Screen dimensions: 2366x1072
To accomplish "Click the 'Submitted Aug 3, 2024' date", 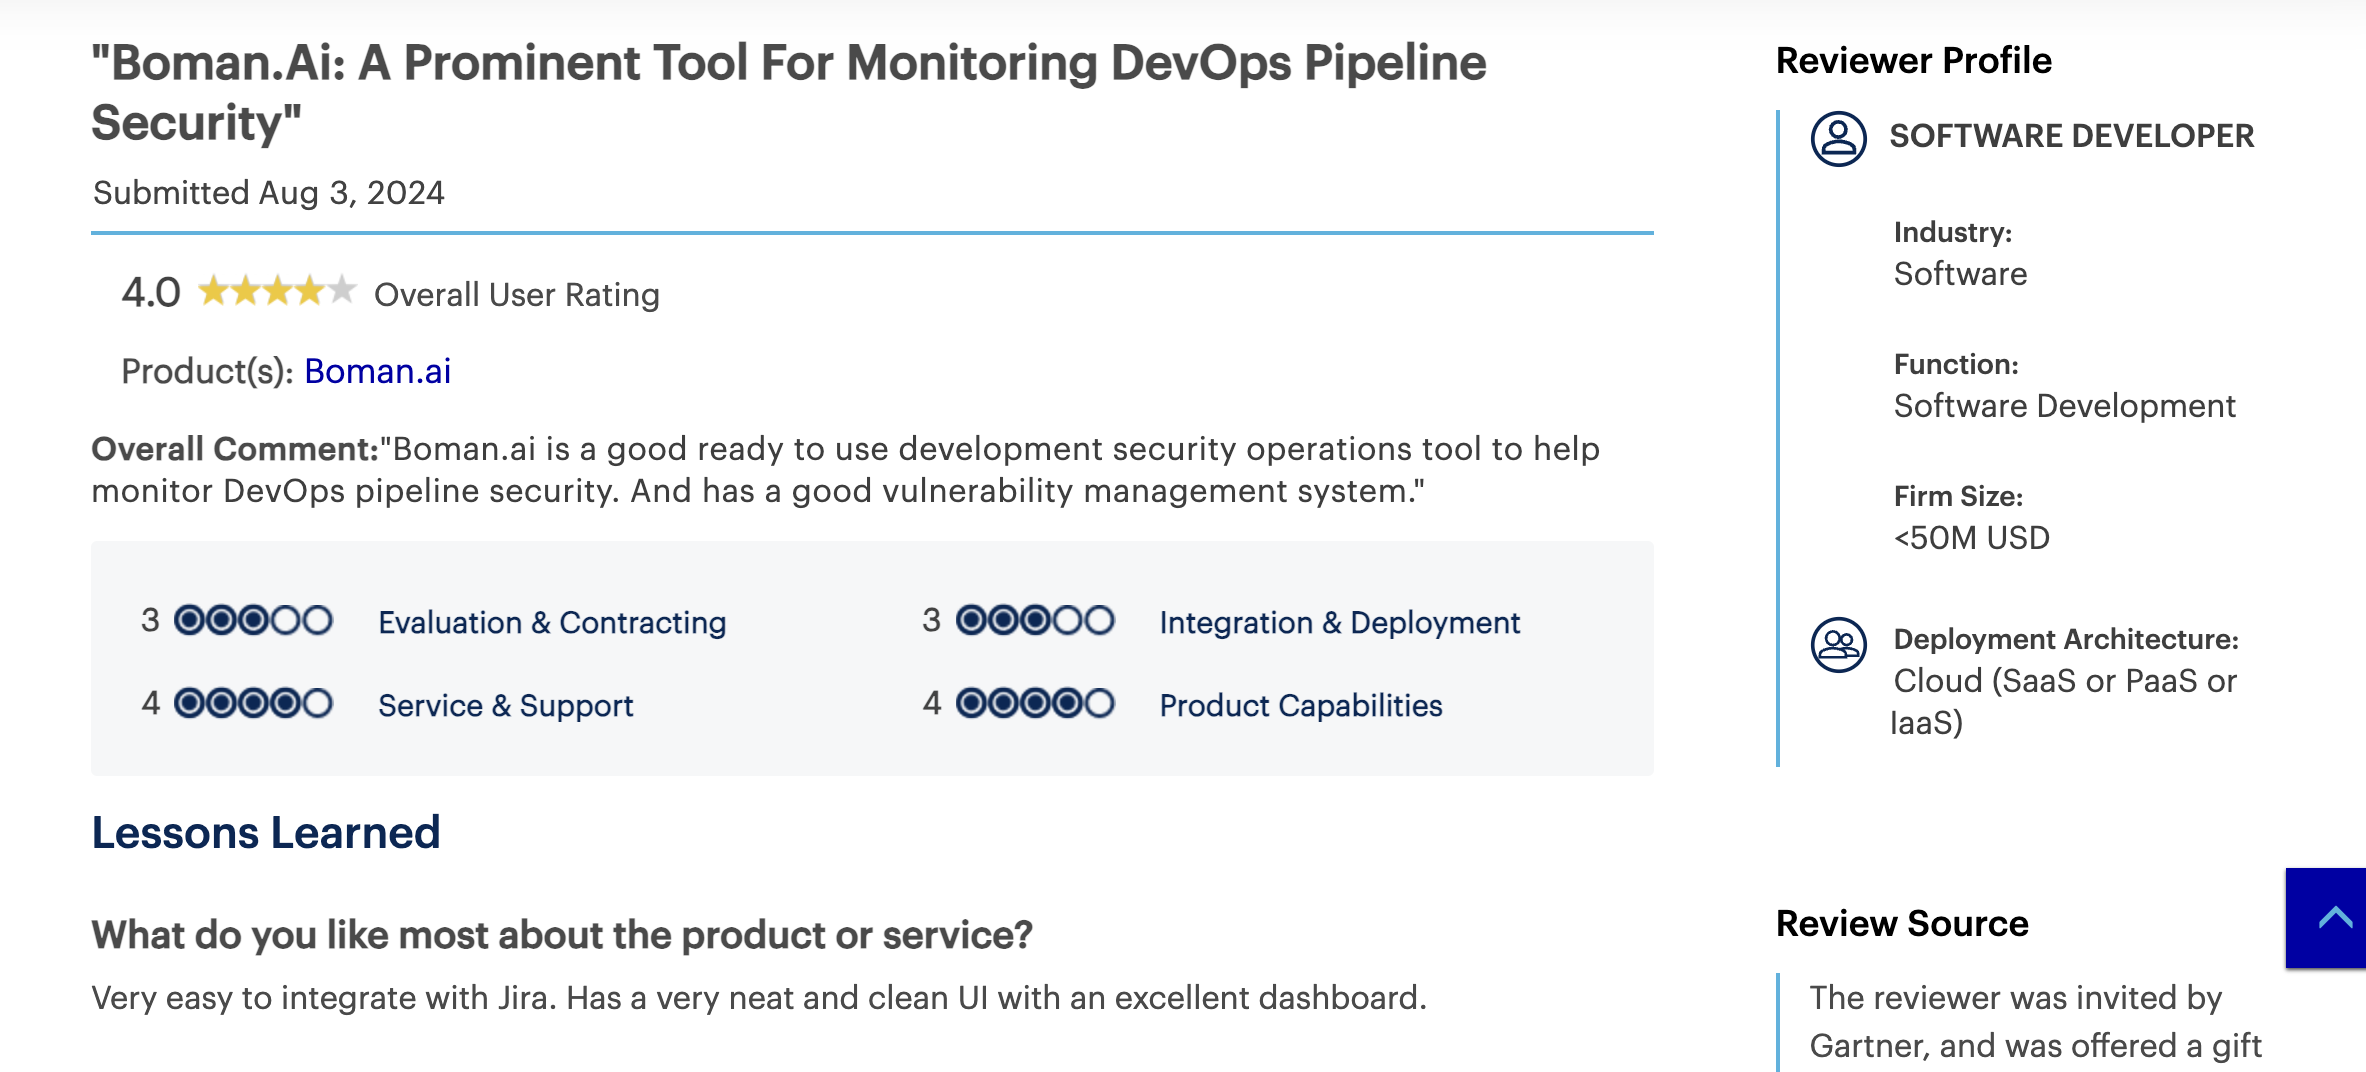I will point(269,192).
